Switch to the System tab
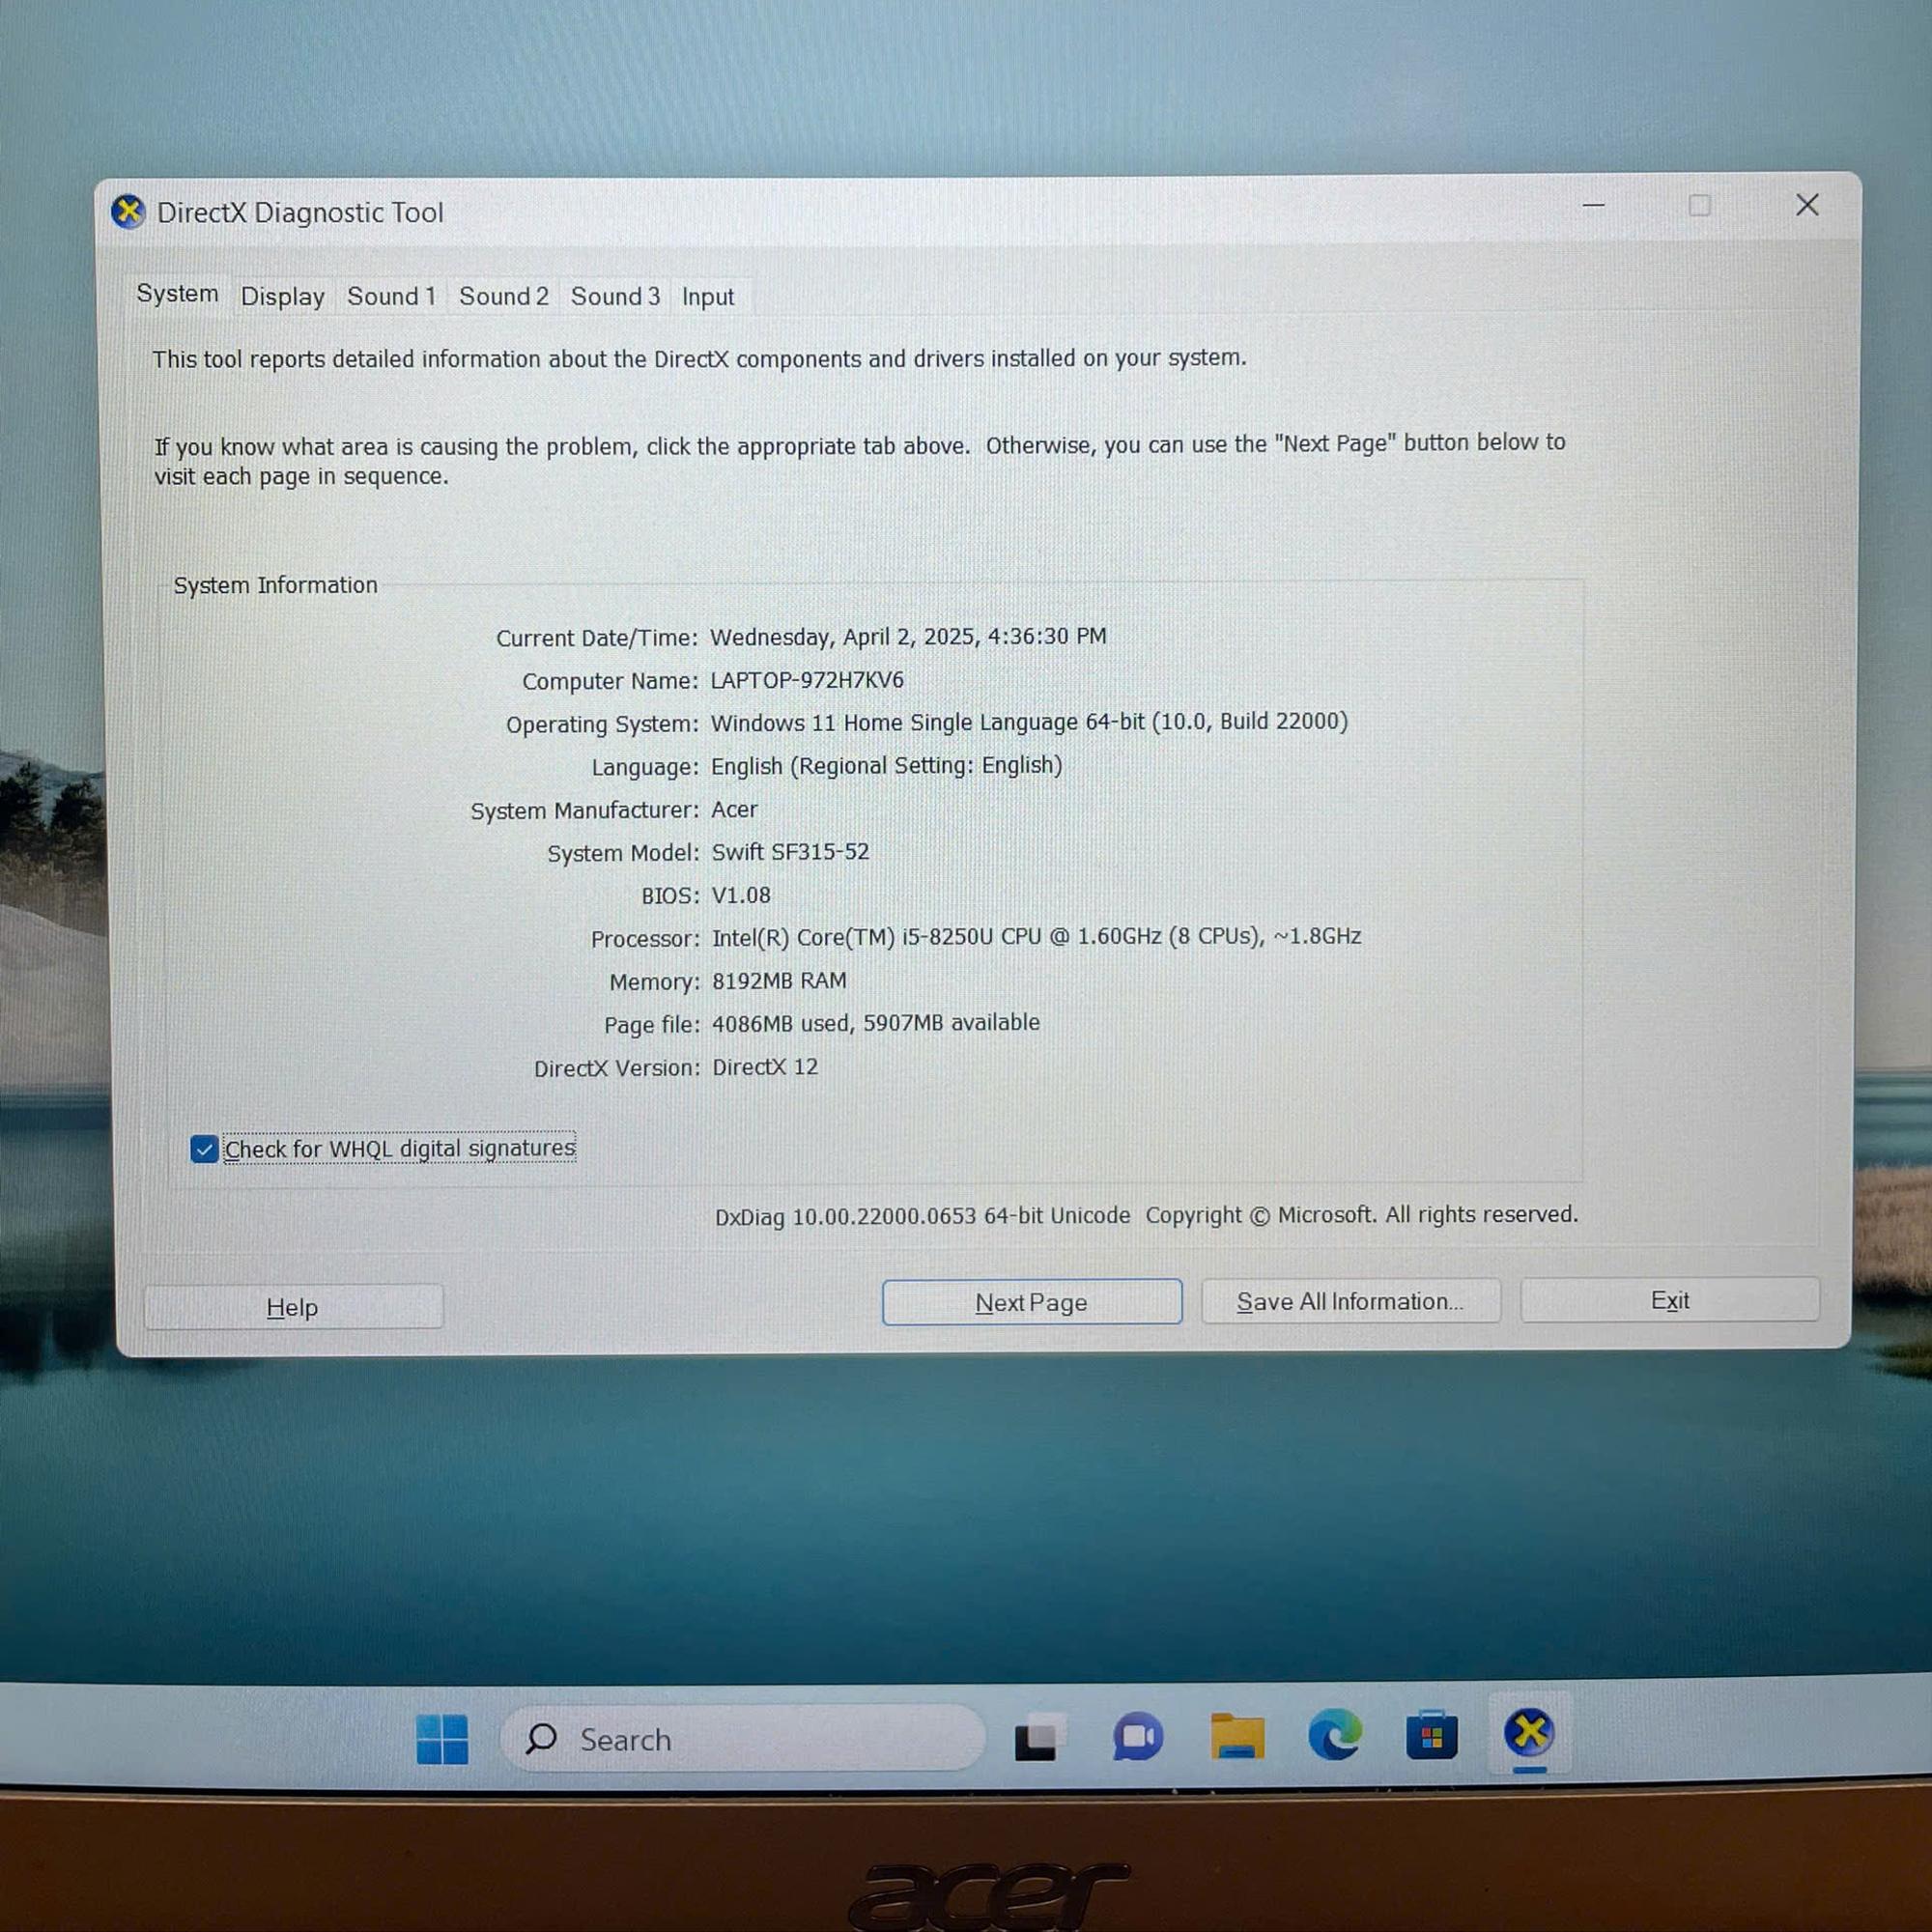 click(x=177, y=293)
